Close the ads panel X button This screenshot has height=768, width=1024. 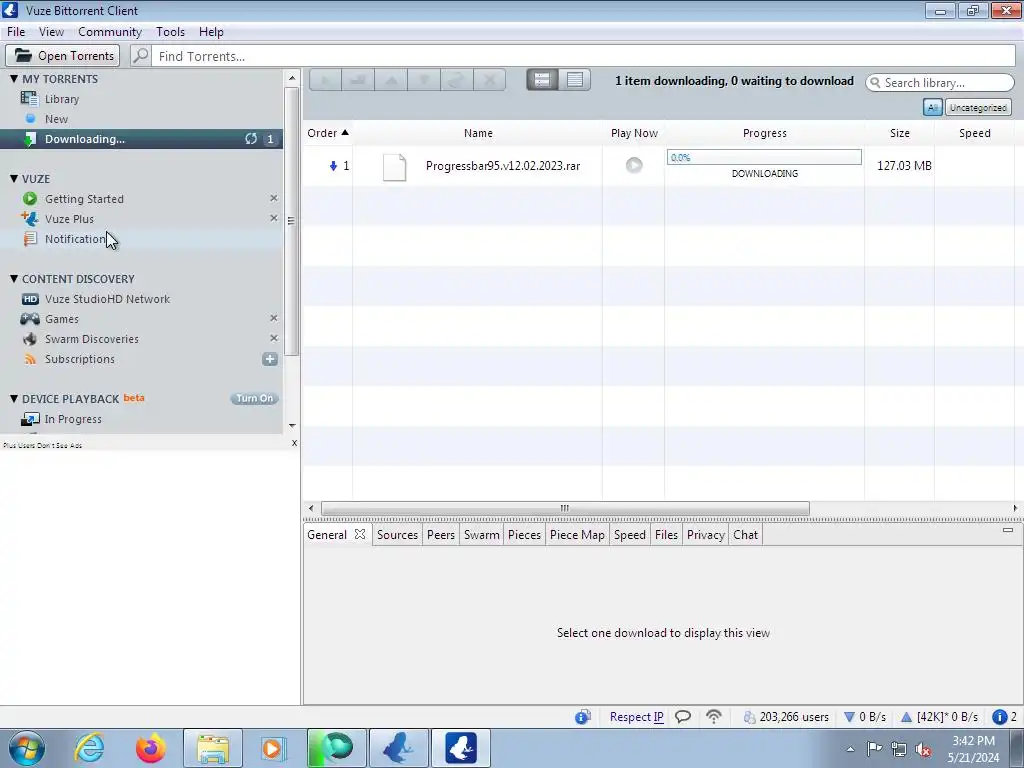click(294, 443)
